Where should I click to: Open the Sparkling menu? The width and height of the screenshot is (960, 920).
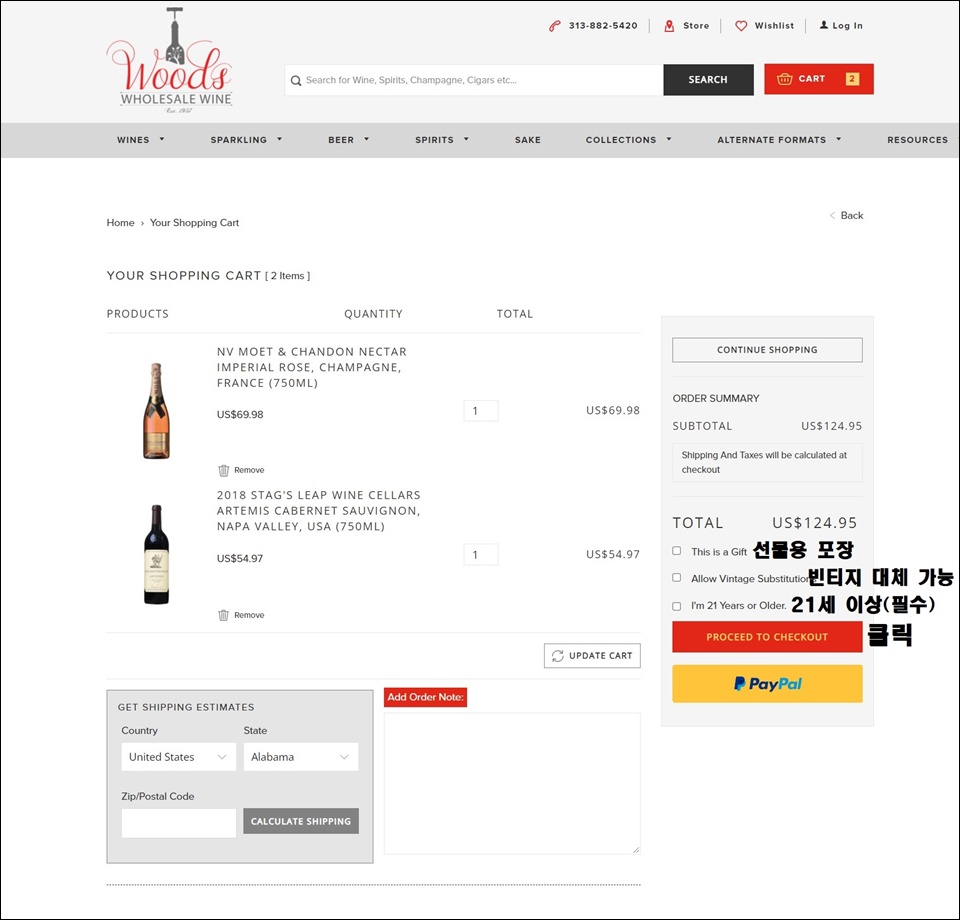[239, 140]
